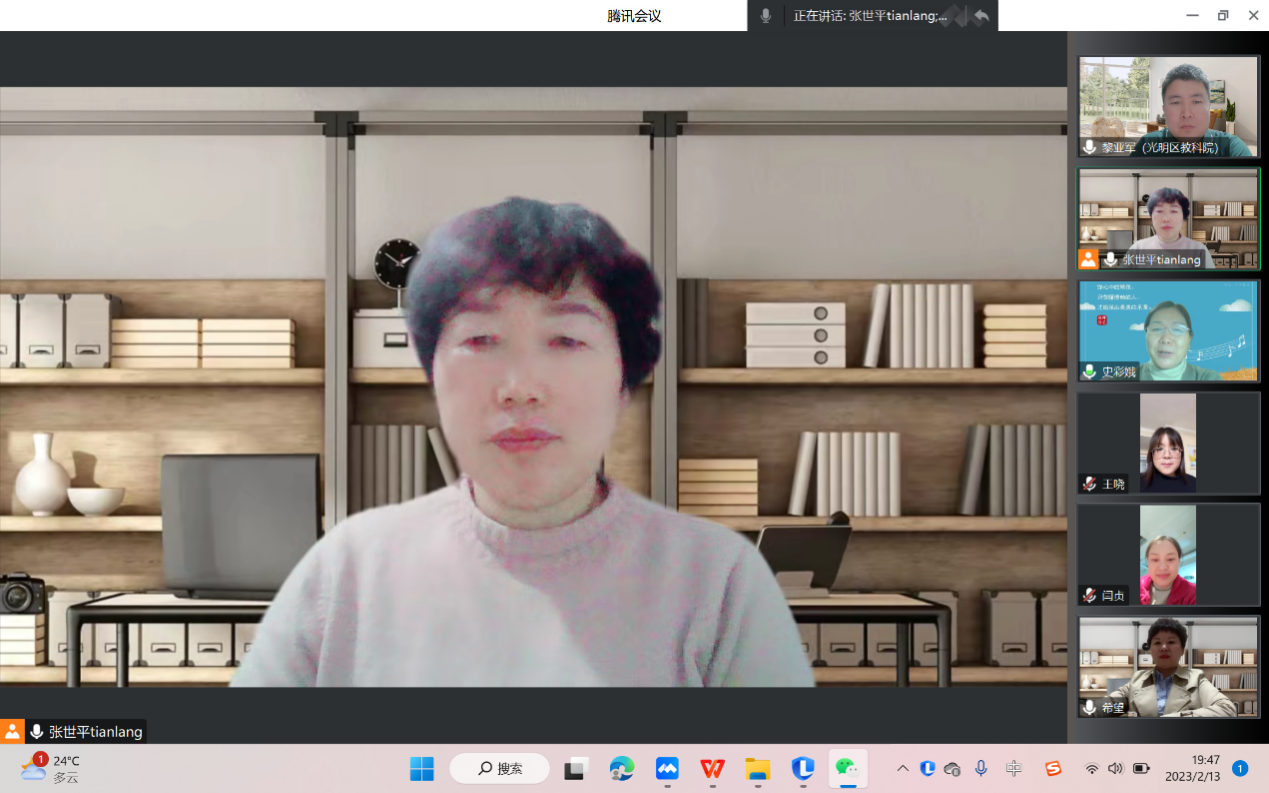
Task: Click the Sogou input icon in the system tray
Action: [x=1053, y=768]
